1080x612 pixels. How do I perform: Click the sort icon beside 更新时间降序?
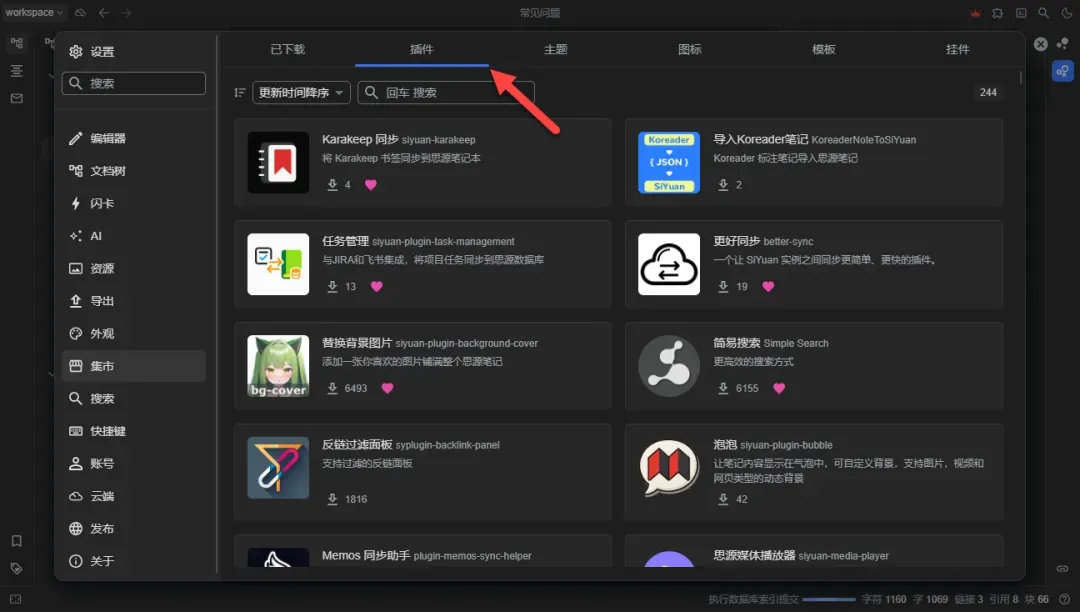pyautogui.click(x=240, y=92)
